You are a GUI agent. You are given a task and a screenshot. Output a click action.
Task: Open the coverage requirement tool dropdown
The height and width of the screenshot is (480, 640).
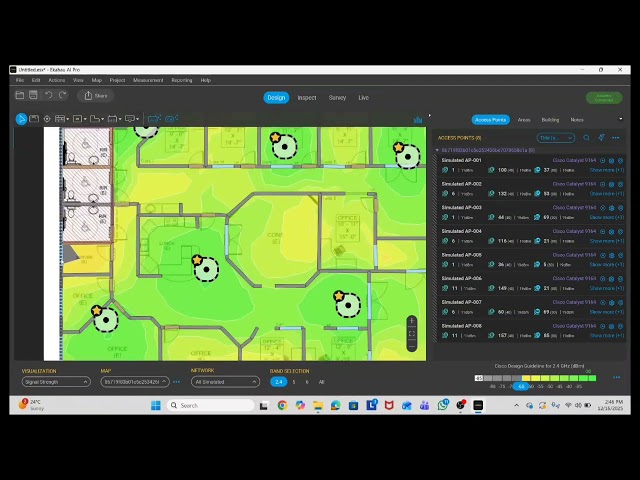tap(120, 119)
